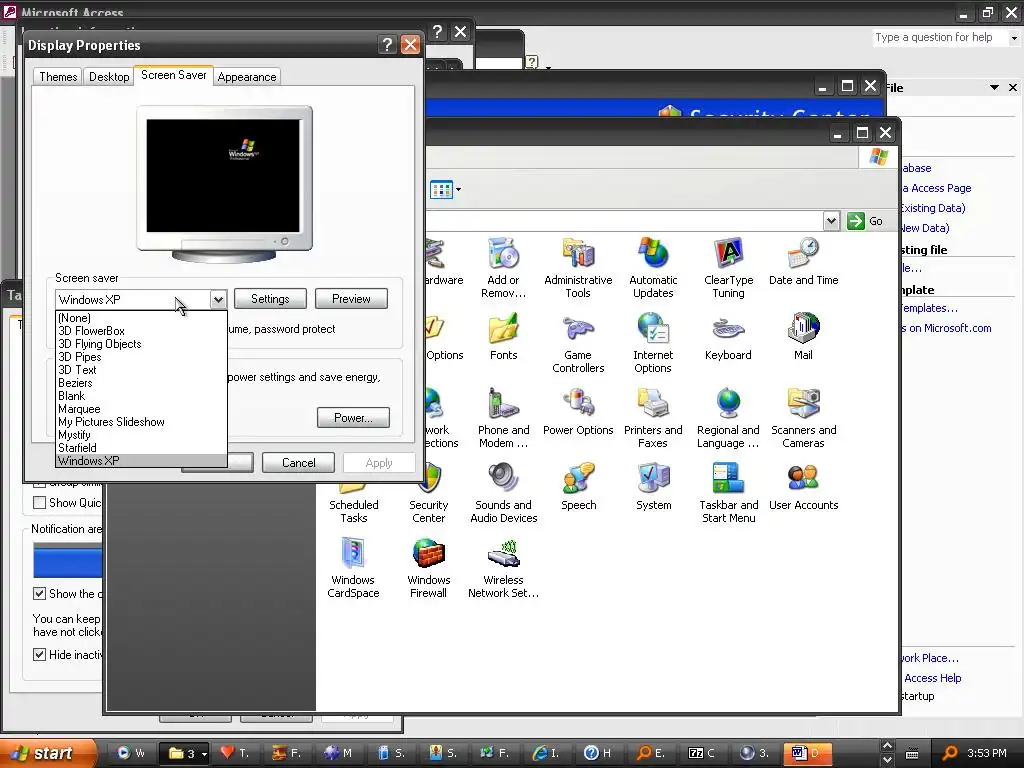The height and width of the screenshot is (768, 1024).
Task: Select My Pictures Slideshow option
Action: pyautogui.click(x=141, y=422)
